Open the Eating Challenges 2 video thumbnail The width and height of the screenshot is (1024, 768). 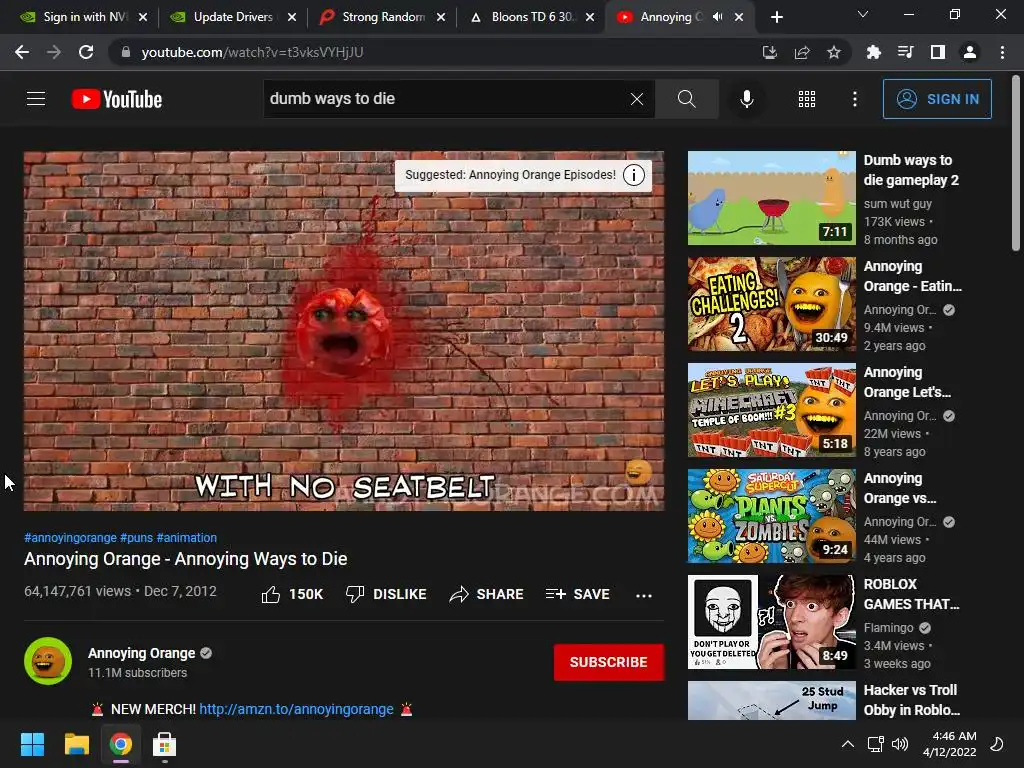(772, 304)
